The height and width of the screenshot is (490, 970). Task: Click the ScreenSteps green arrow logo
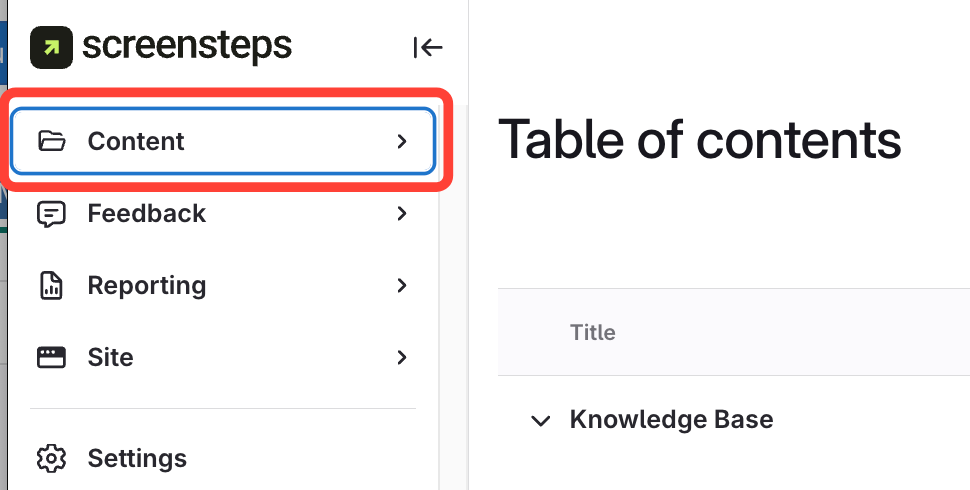coord(52,47)
